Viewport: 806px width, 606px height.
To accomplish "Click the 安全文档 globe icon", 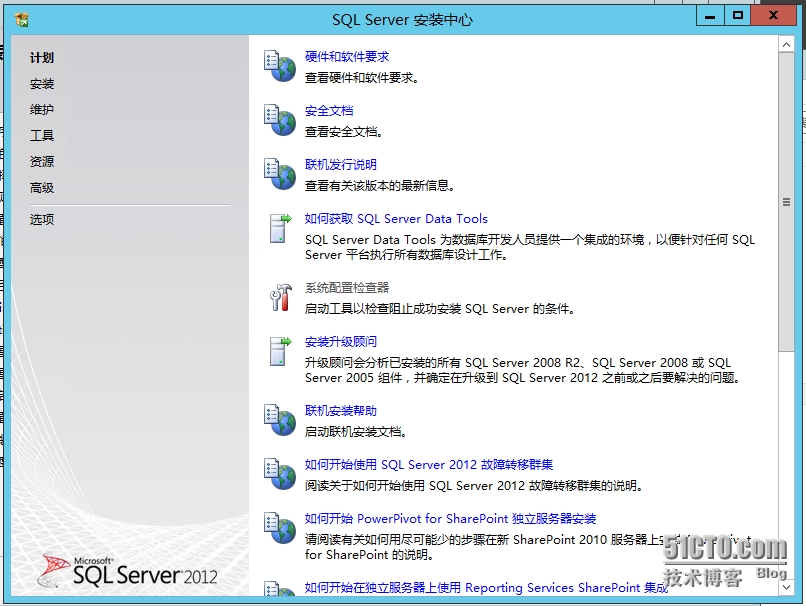I will pyautogui.click(x=279, y=117).
